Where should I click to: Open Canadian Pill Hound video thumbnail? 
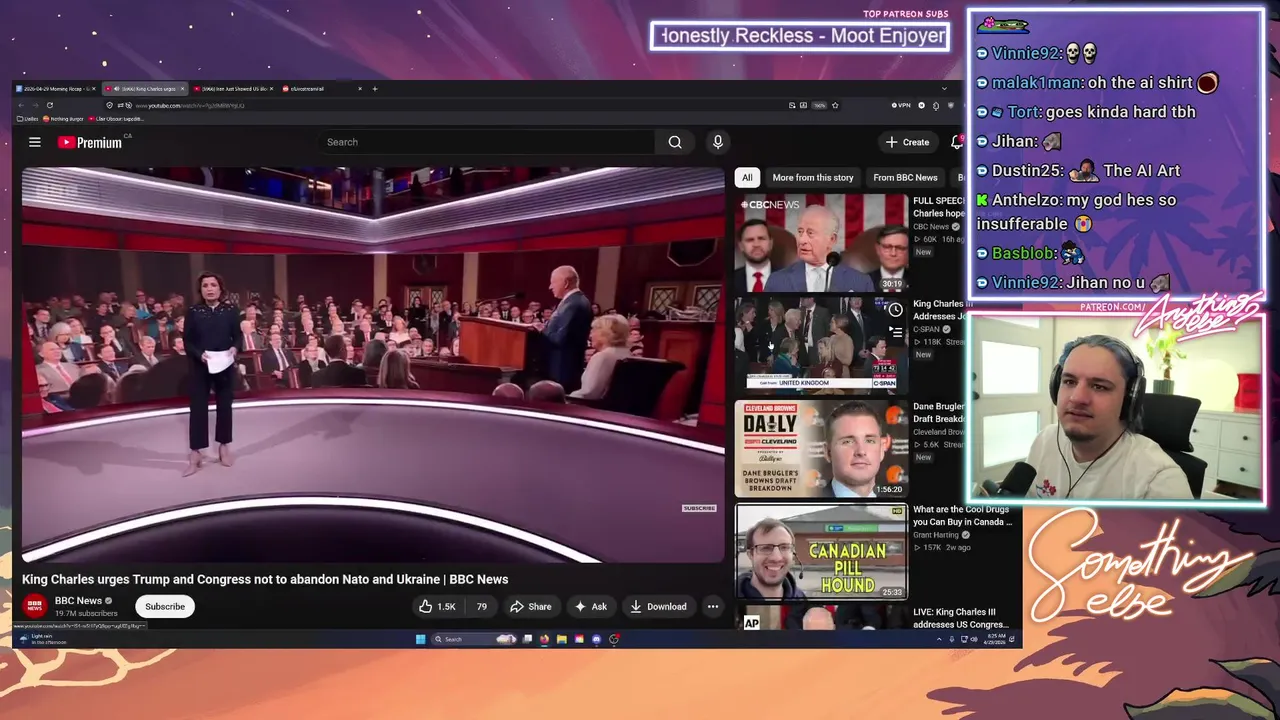tap(821, 552)
